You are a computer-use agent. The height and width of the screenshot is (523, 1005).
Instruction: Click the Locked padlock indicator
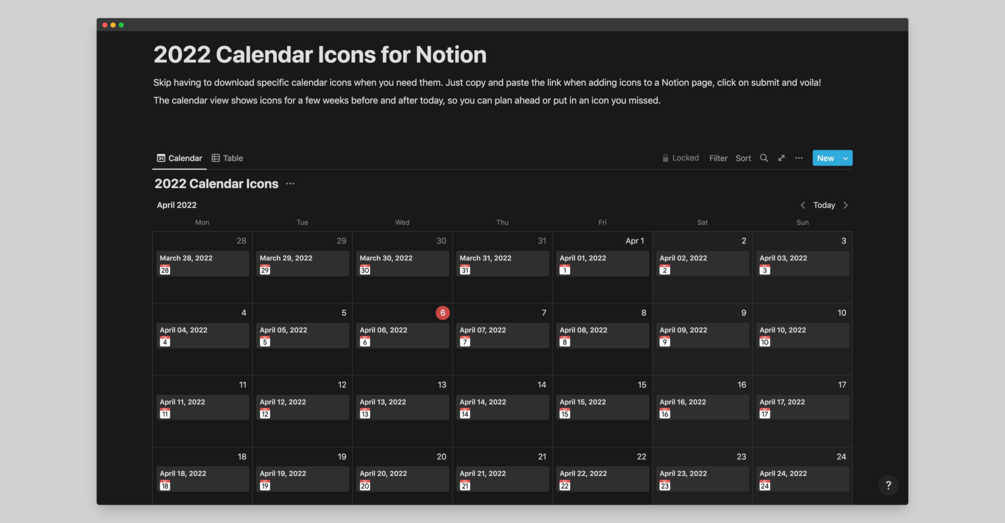(680, 158)
